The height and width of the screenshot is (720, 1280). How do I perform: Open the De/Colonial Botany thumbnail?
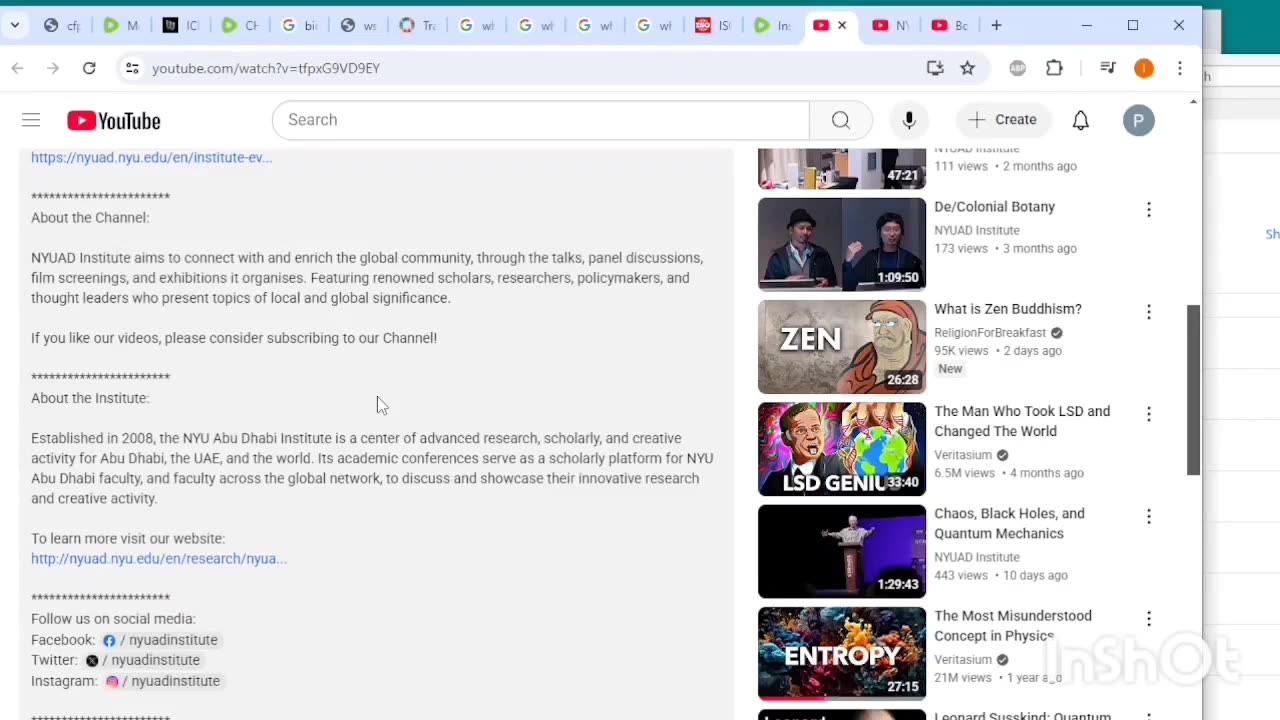click(x=842, y=244)
